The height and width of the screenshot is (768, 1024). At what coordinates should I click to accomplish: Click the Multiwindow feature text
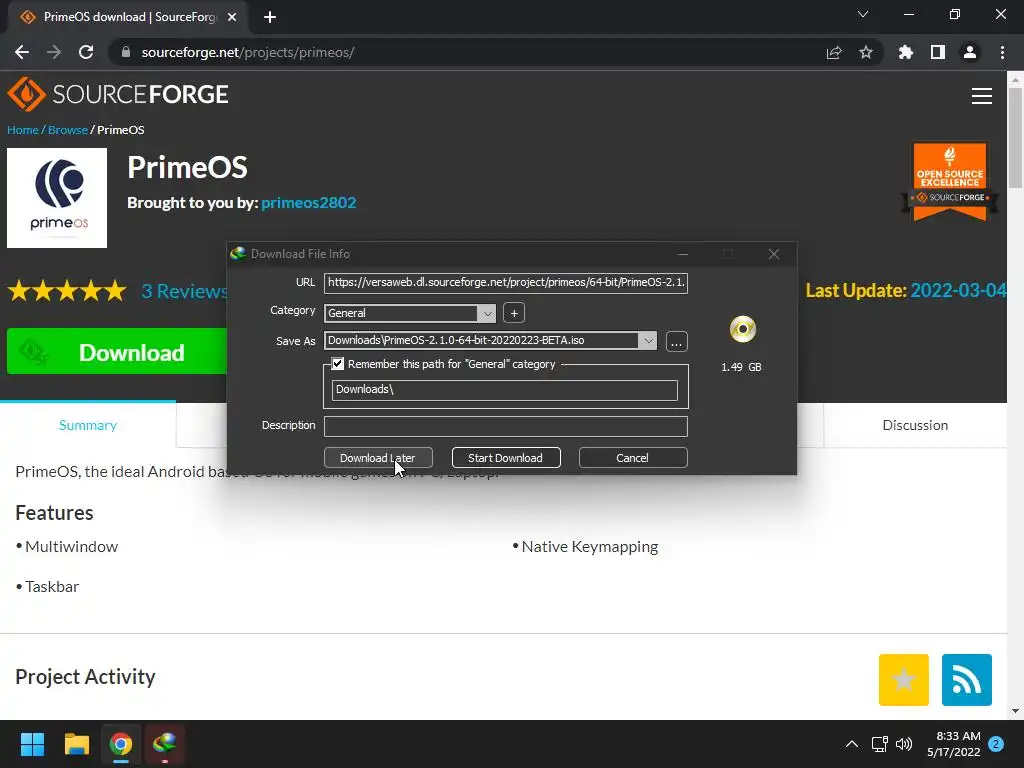click(x=72, y=547)
